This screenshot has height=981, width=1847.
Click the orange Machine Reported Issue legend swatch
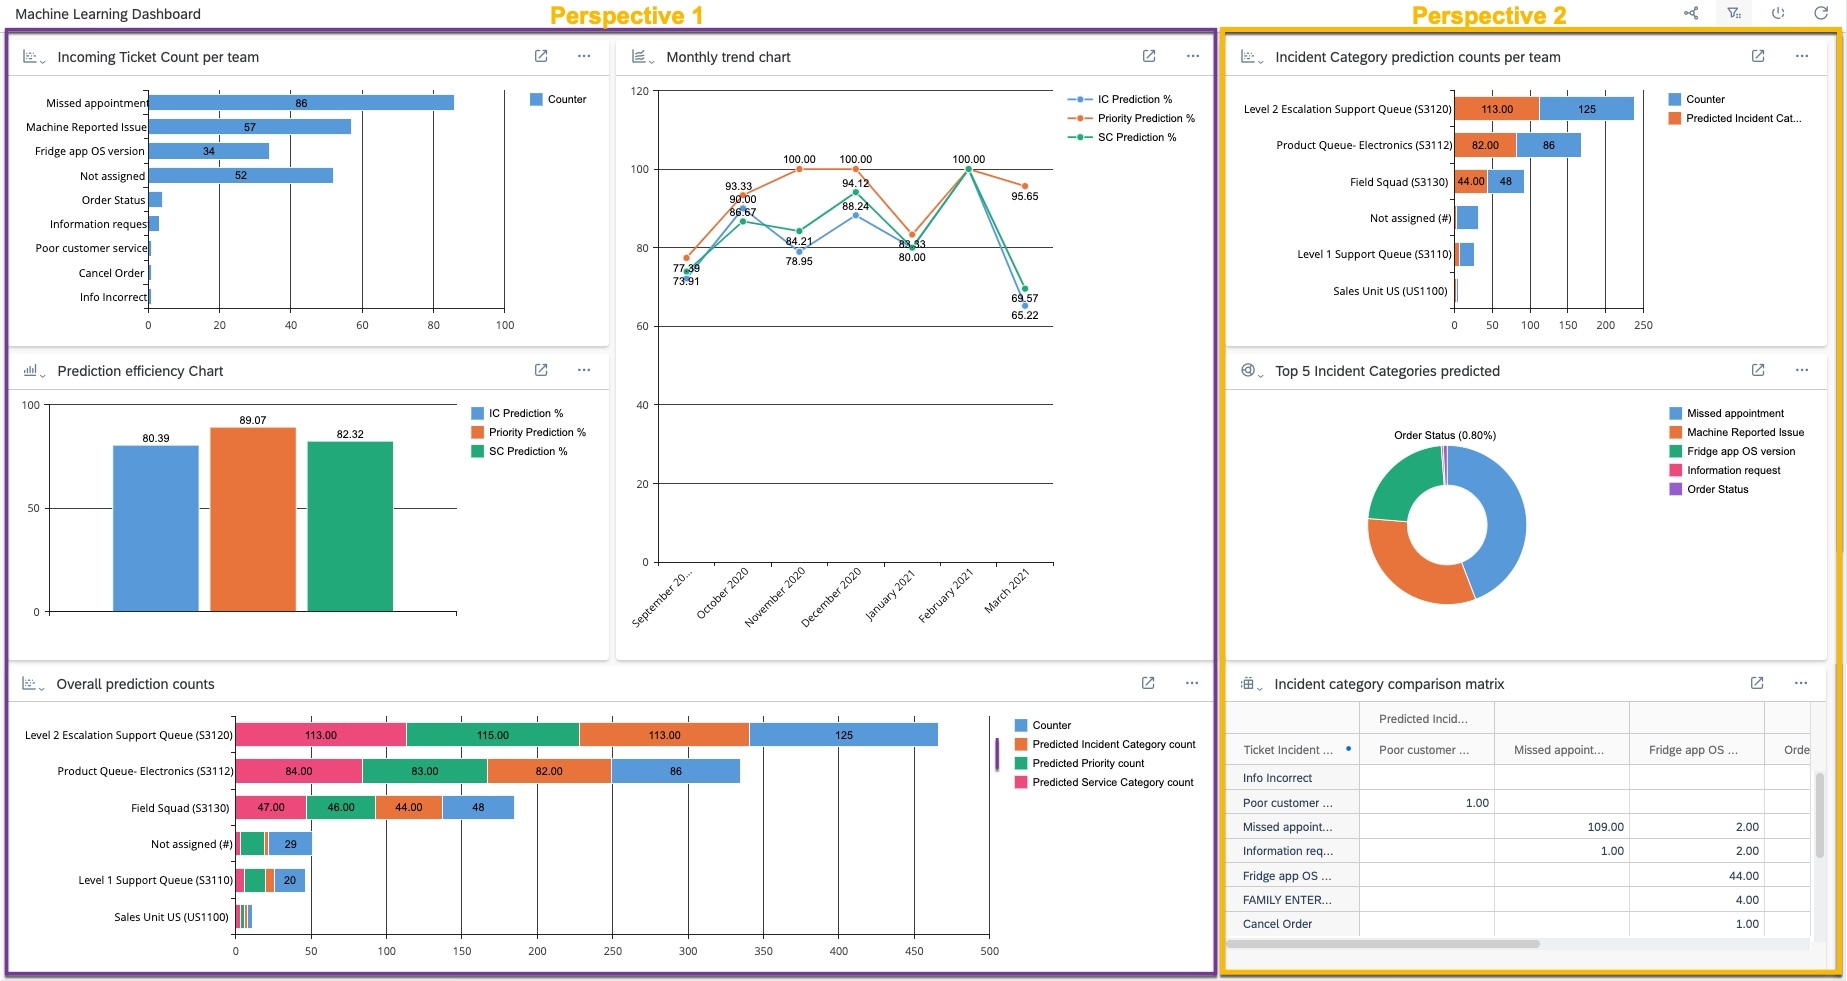click(x=1675, y=432)
